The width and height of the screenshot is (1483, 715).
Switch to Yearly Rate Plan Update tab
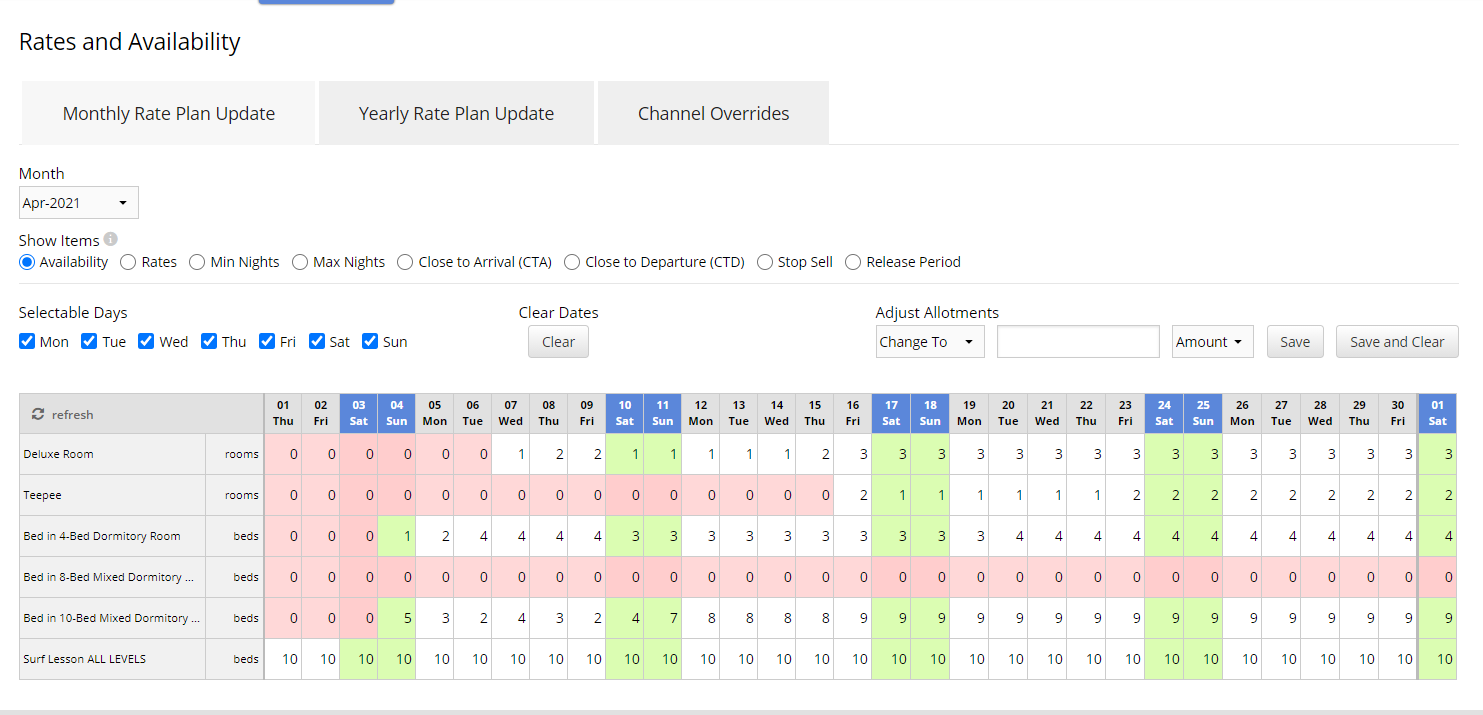456,114
